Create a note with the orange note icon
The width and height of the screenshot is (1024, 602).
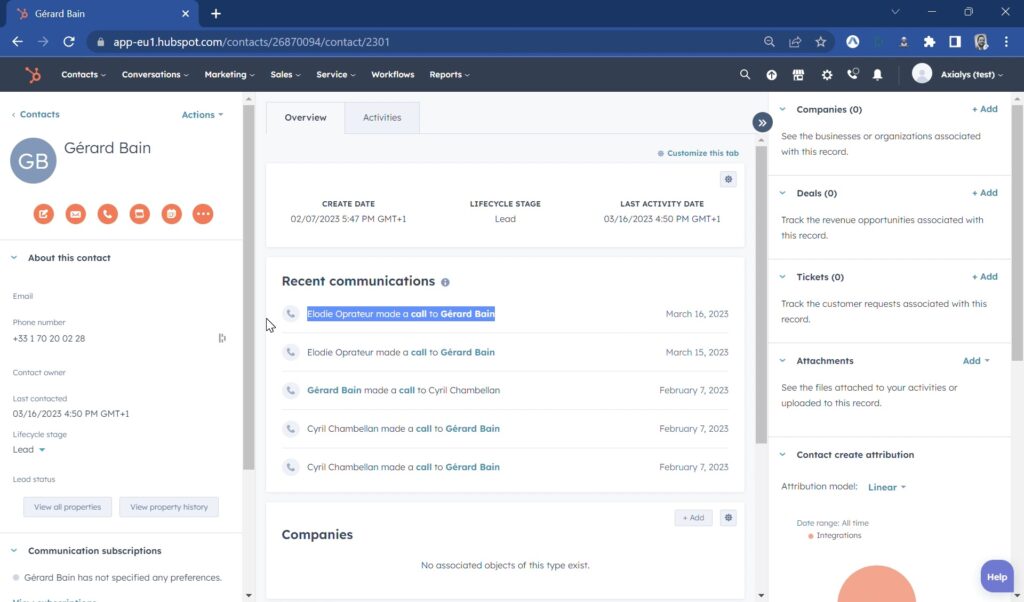(x=44, y=214)
